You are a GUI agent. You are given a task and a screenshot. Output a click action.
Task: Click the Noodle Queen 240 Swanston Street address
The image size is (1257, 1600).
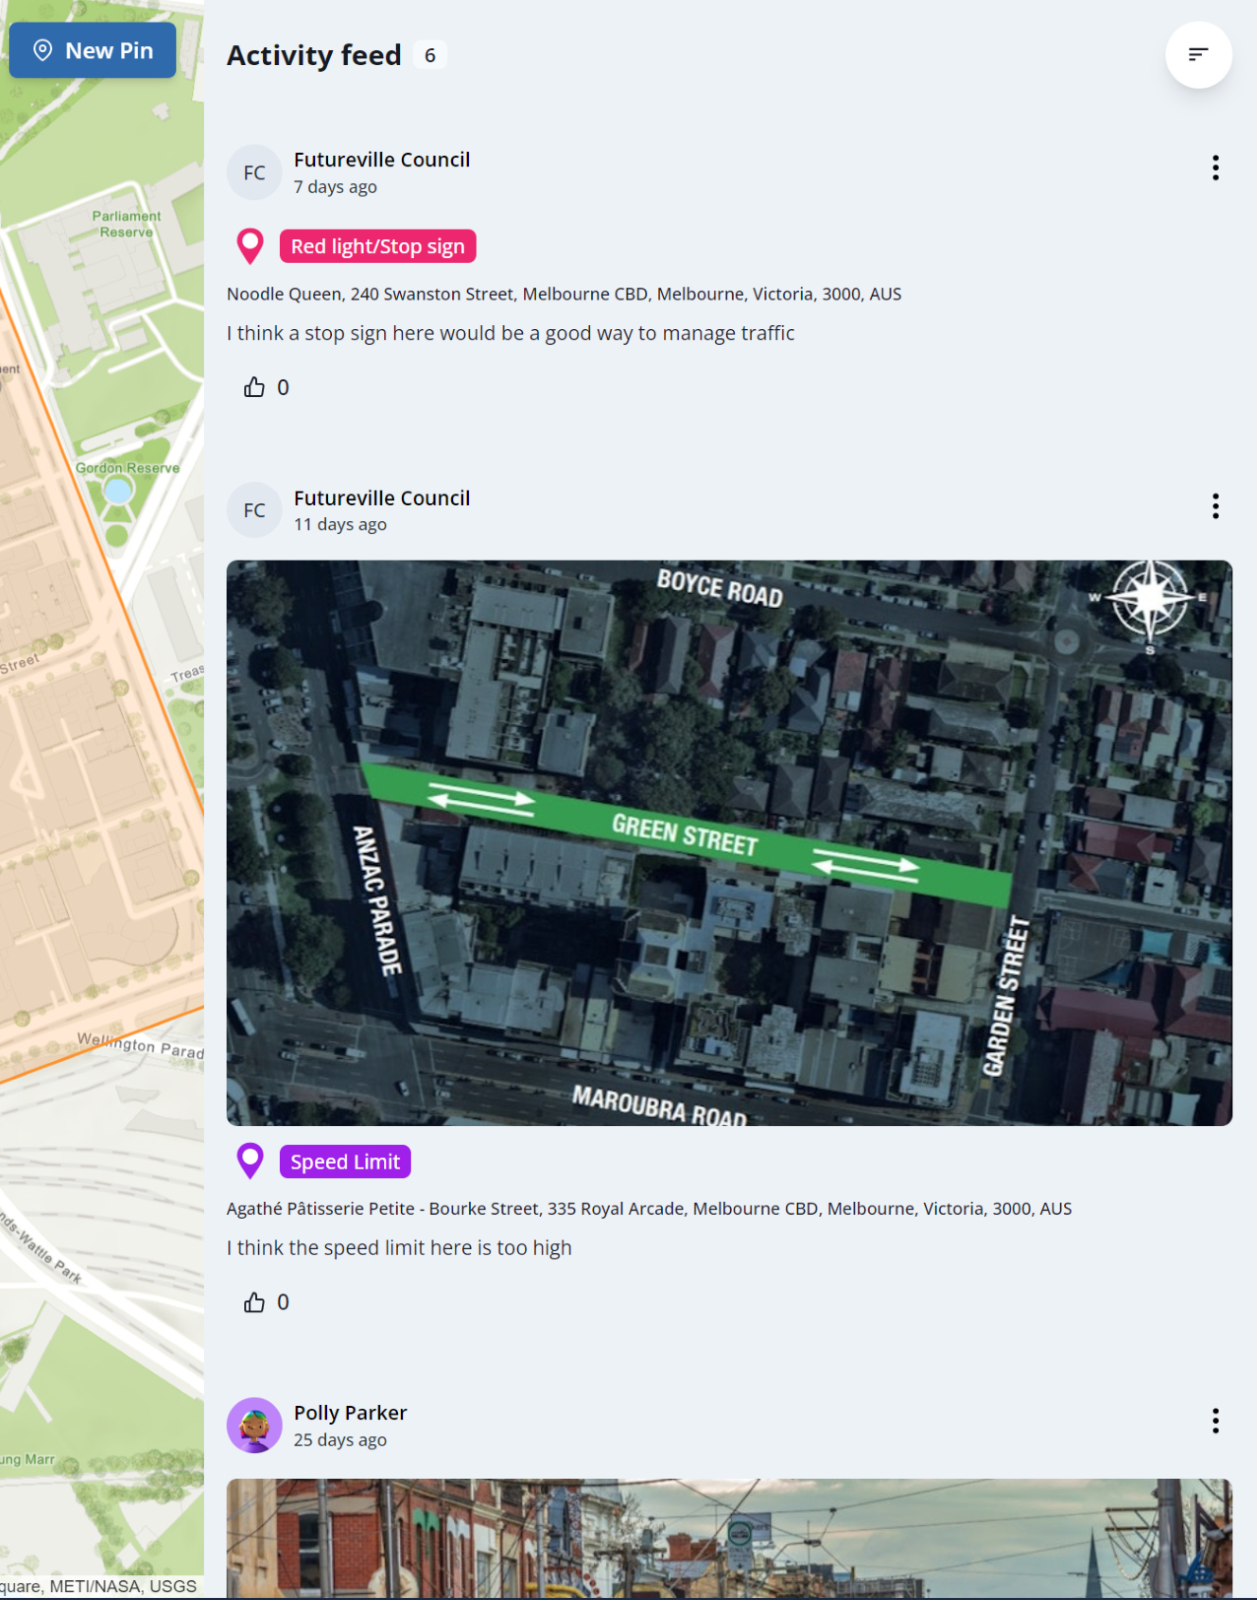[x=564, y=294]
